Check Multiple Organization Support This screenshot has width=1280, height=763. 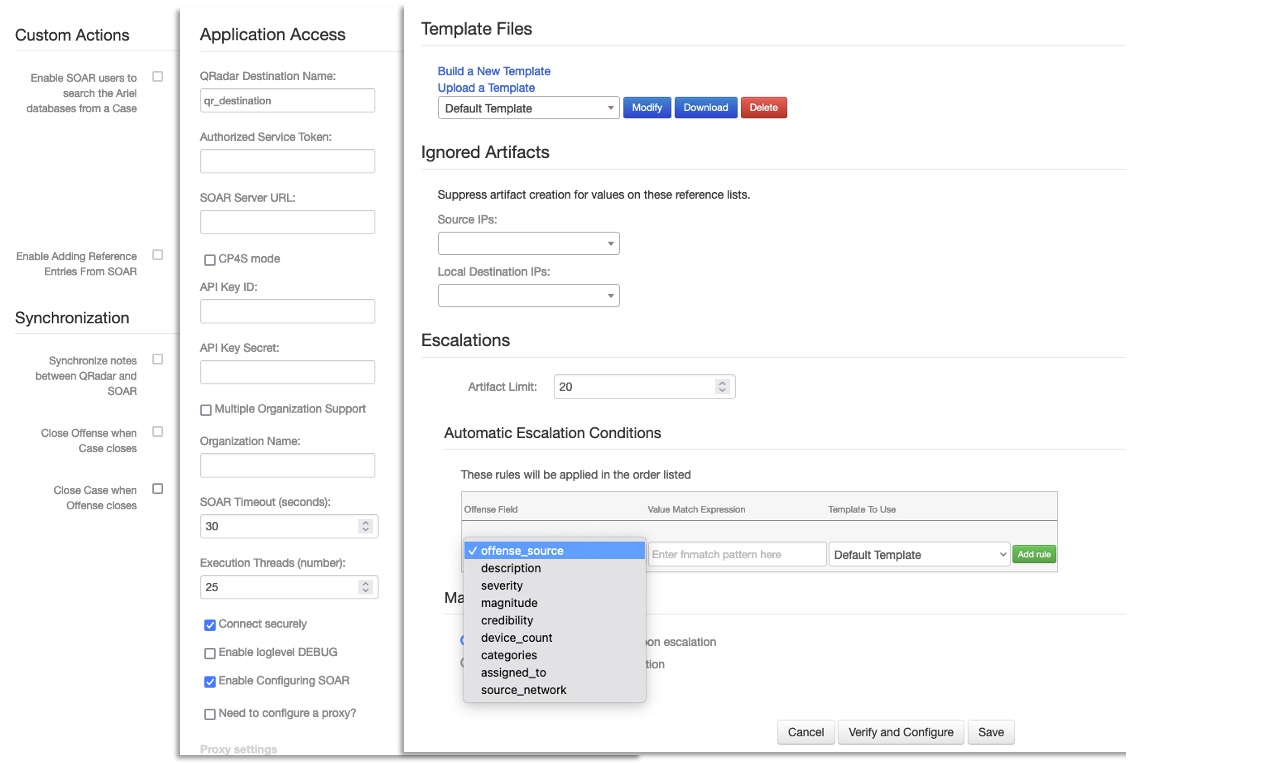pos(206,409)
